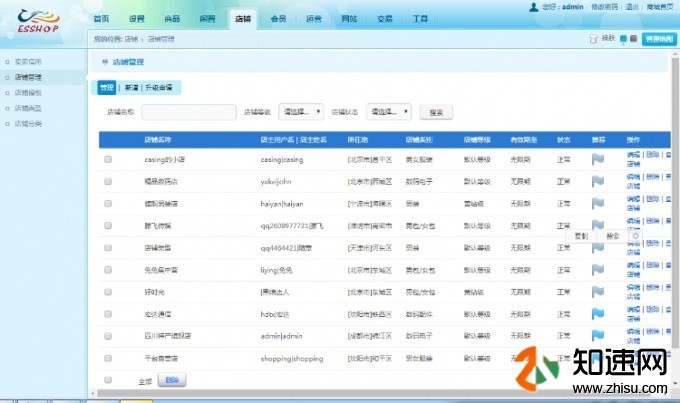Switch to the 新增 tab
This screenshot has height=403, width=680.
click(131, 88)
